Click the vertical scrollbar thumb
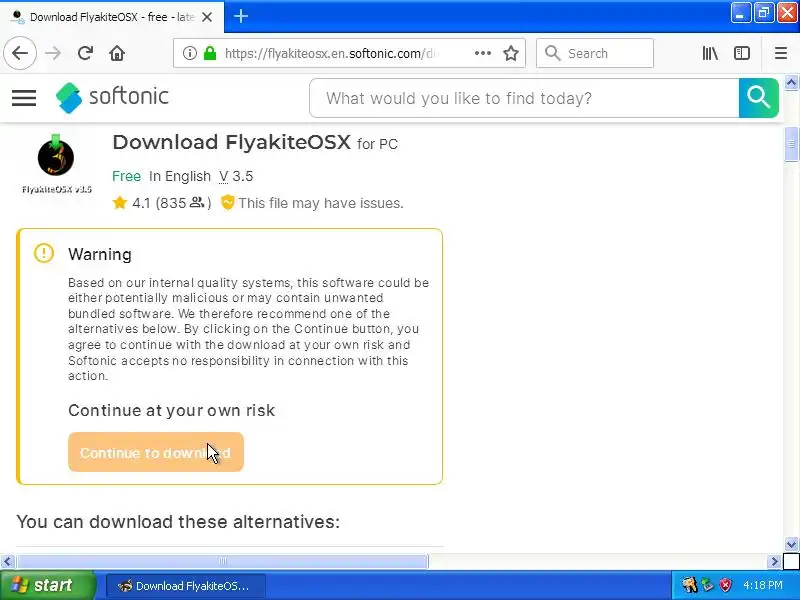800x600 pixels. pos(791,144)
